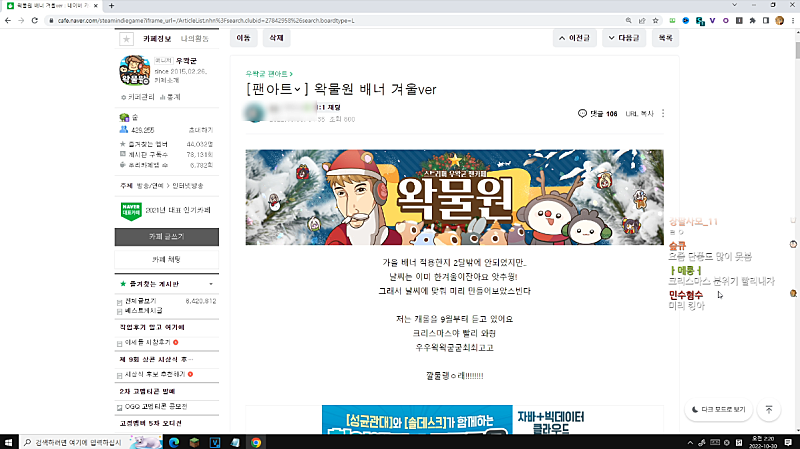Open the 전체글보기 board link
800x449 pixels.
141,301
